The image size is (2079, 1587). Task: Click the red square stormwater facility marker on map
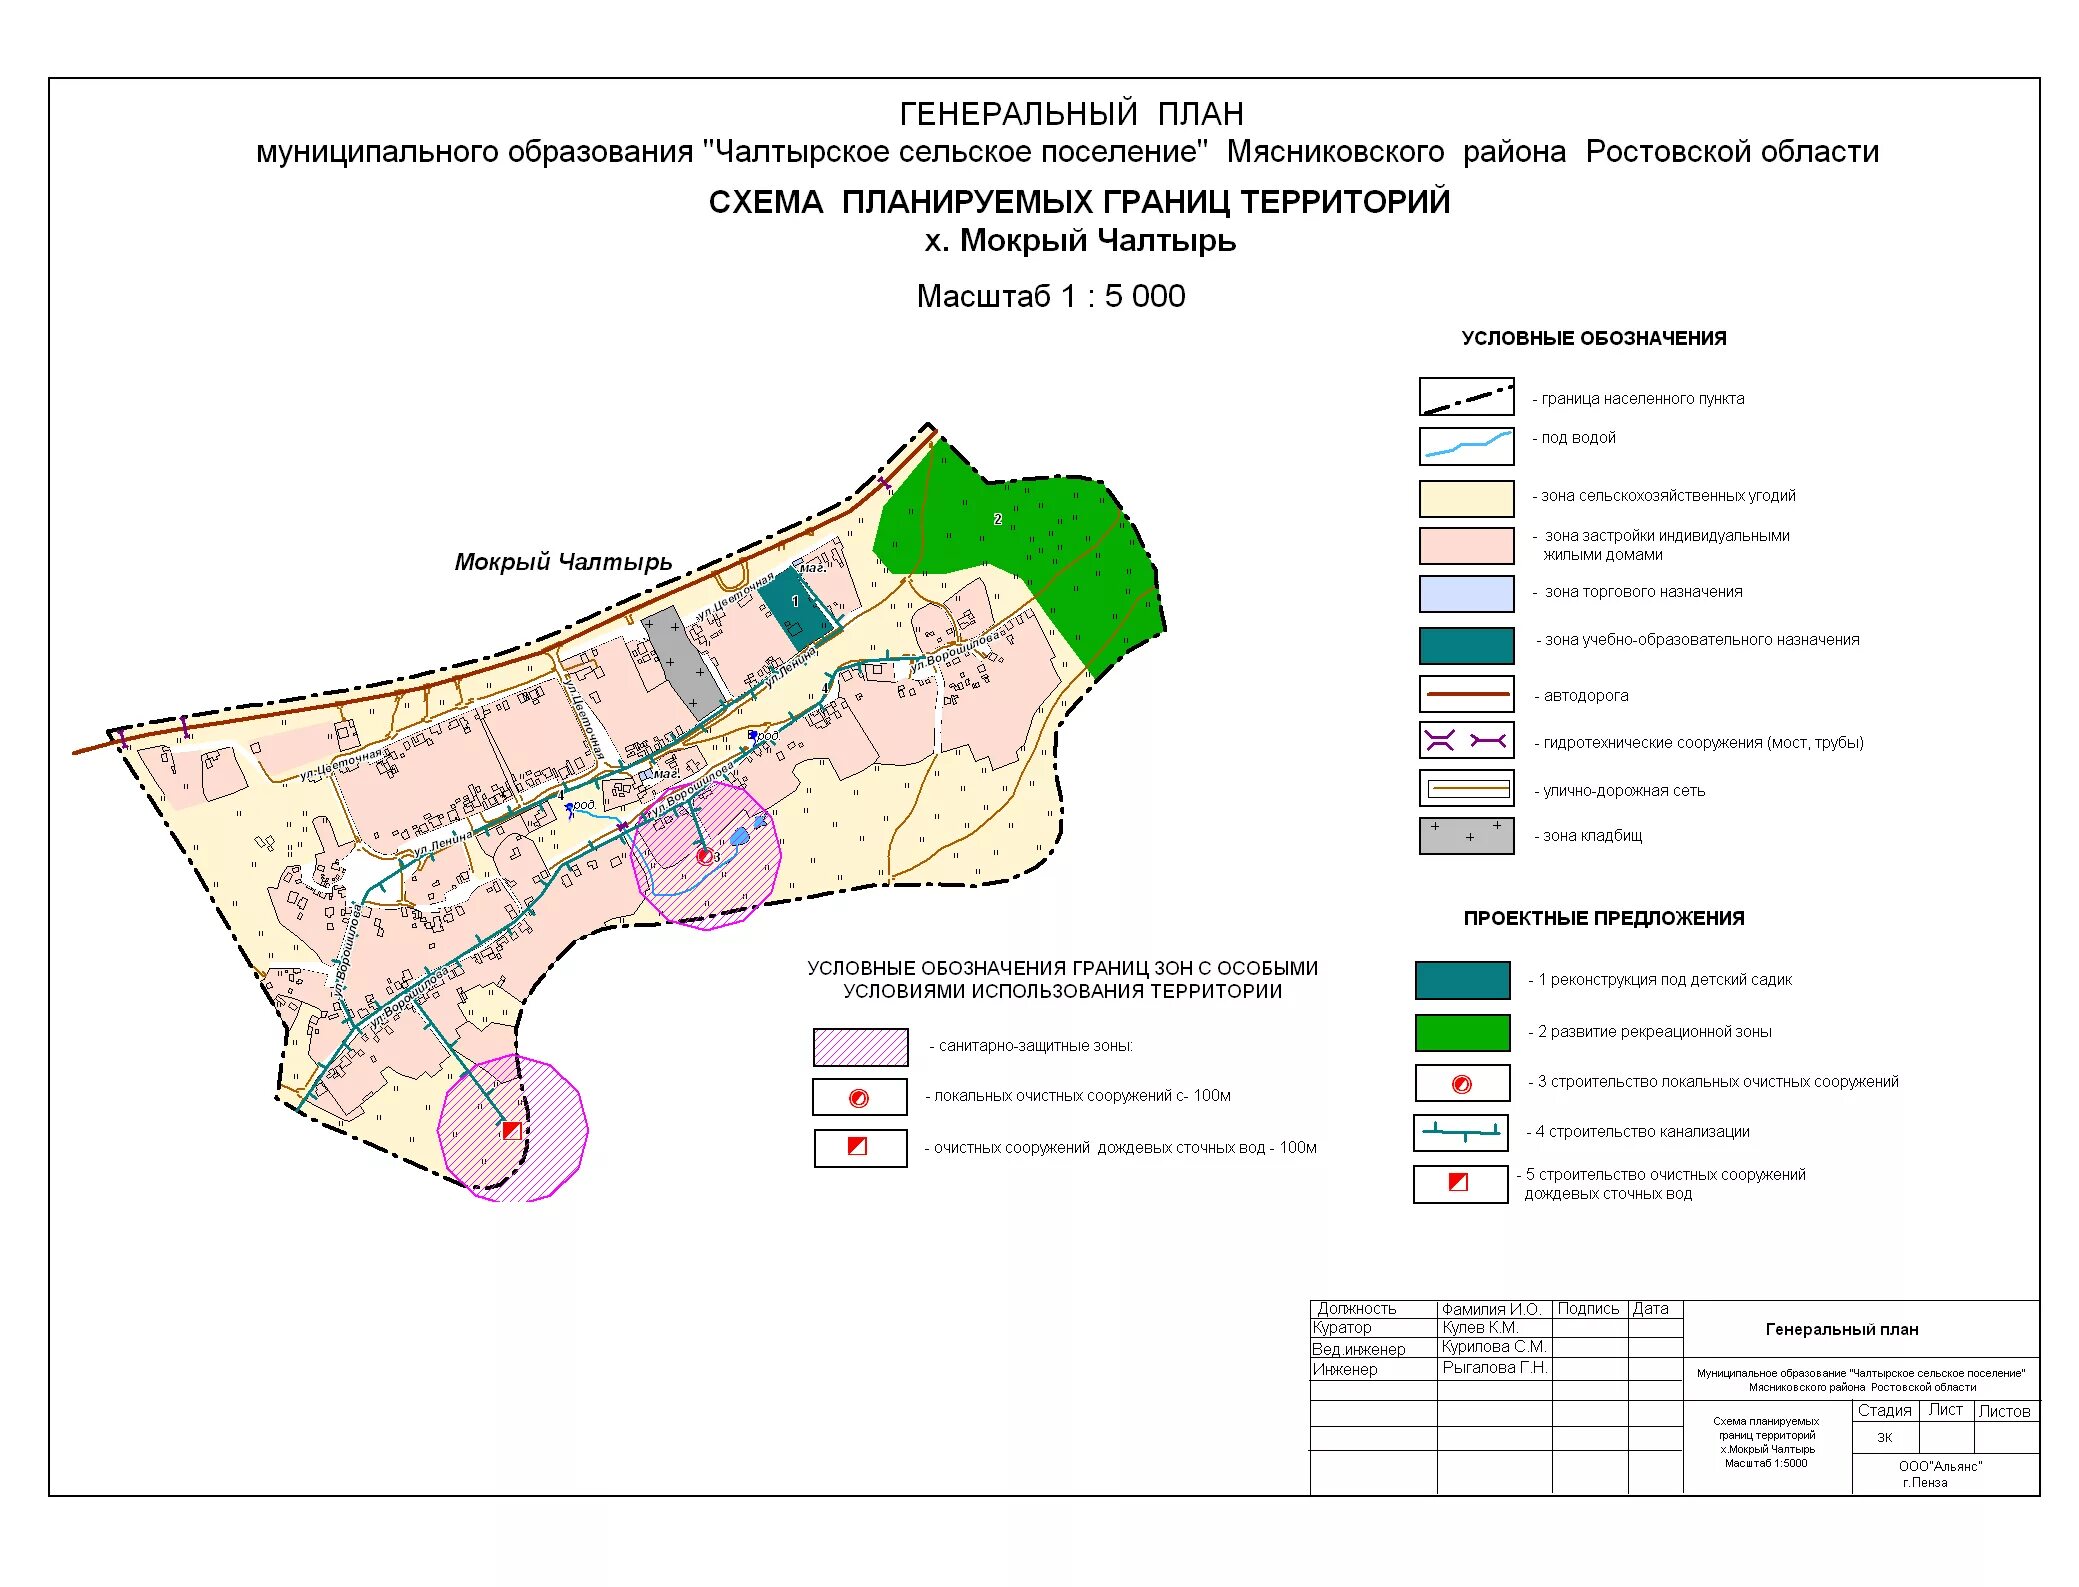pos(511,1130)
